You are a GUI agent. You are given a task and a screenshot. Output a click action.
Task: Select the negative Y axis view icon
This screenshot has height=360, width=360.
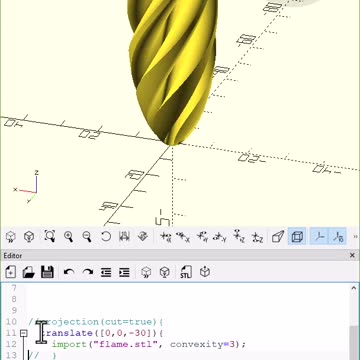pyautogui.click(x=220, y=237)
